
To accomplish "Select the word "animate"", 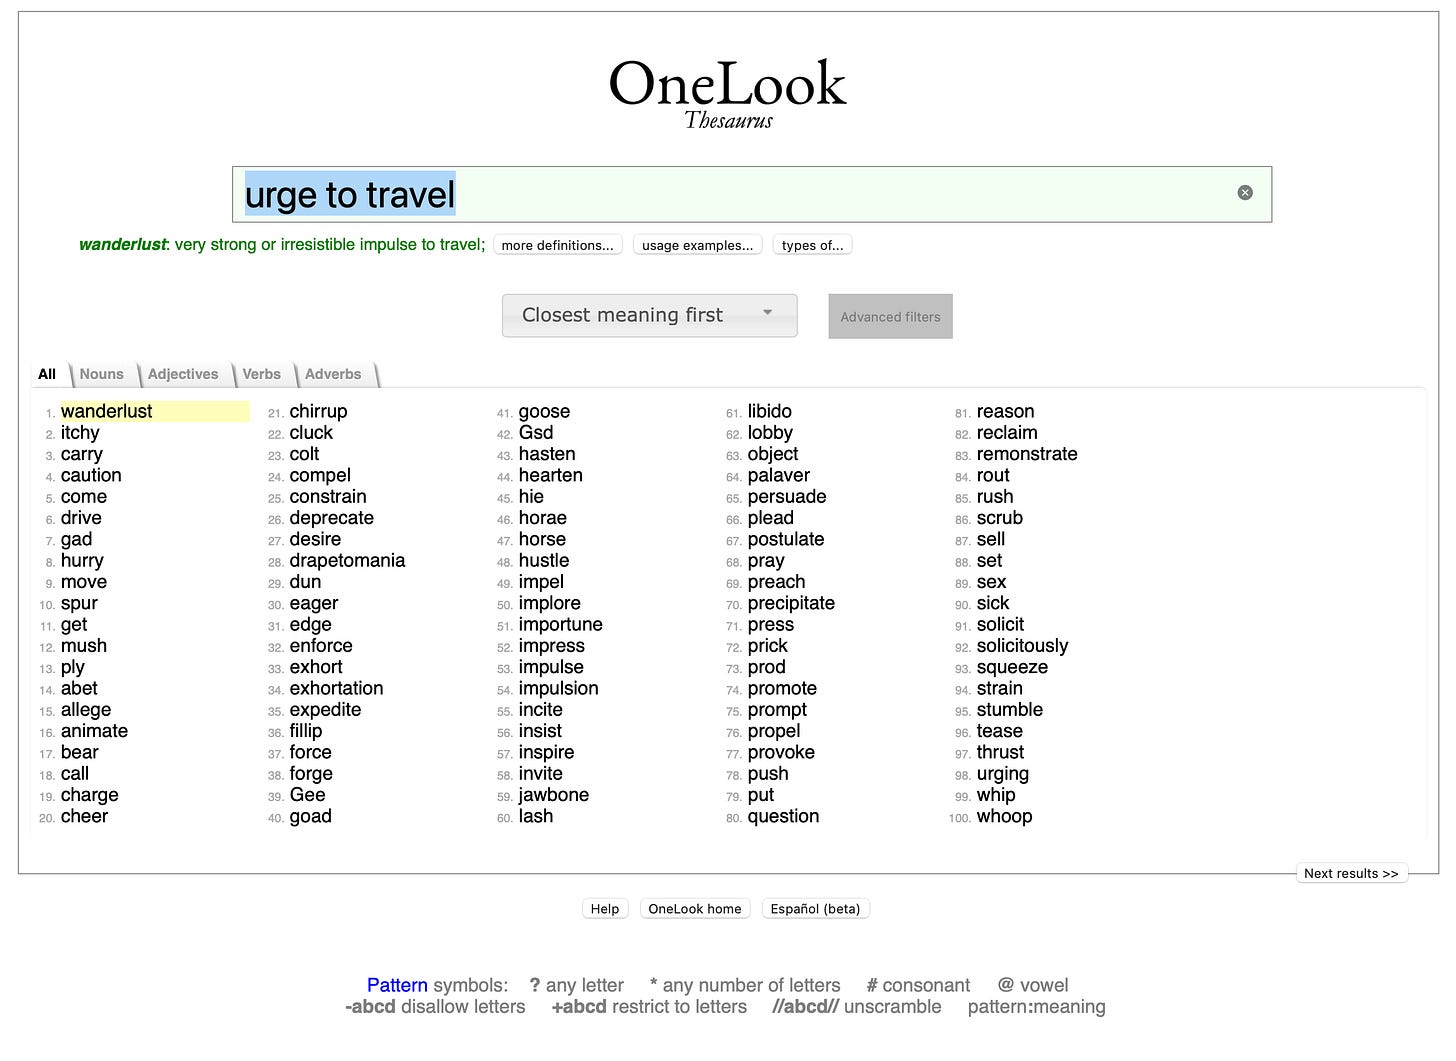I will [94, 731].
